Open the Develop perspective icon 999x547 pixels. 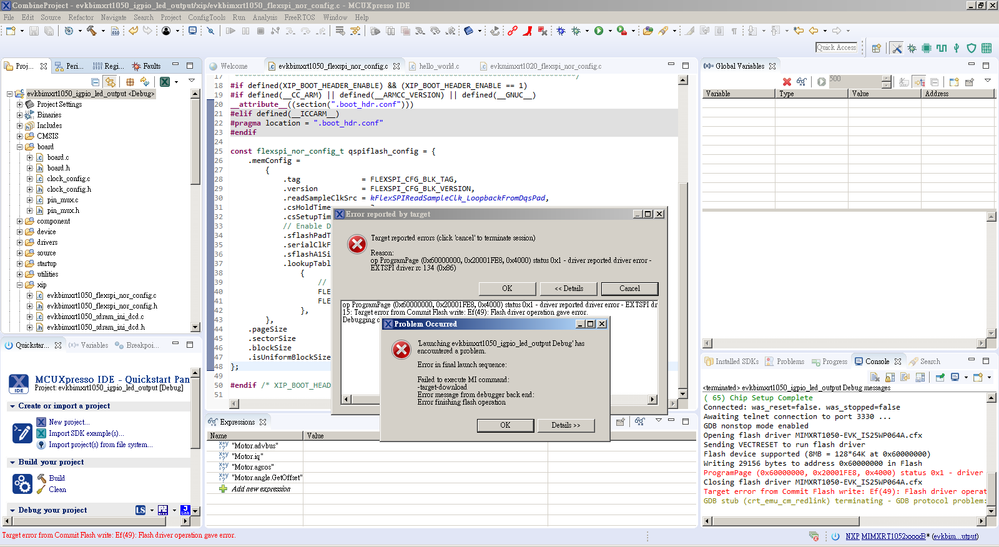[x=897, y=48]
